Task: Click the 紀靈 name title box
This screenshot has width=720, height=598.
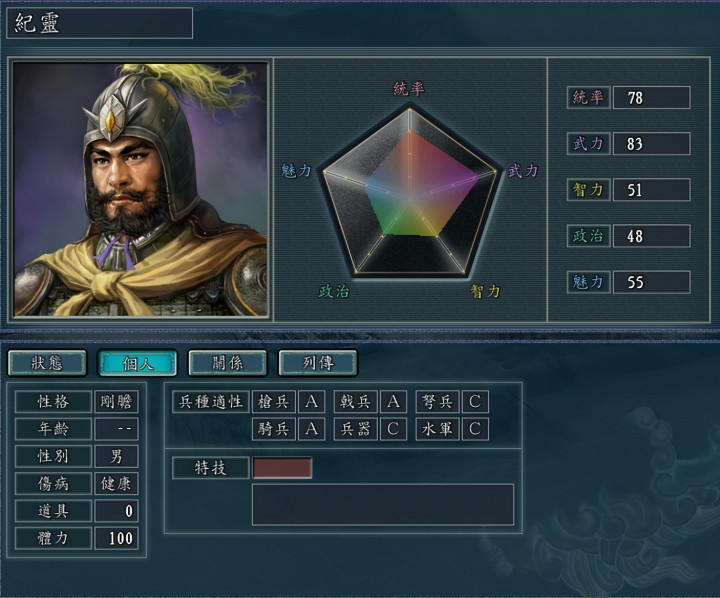Action: coord(100,23)
